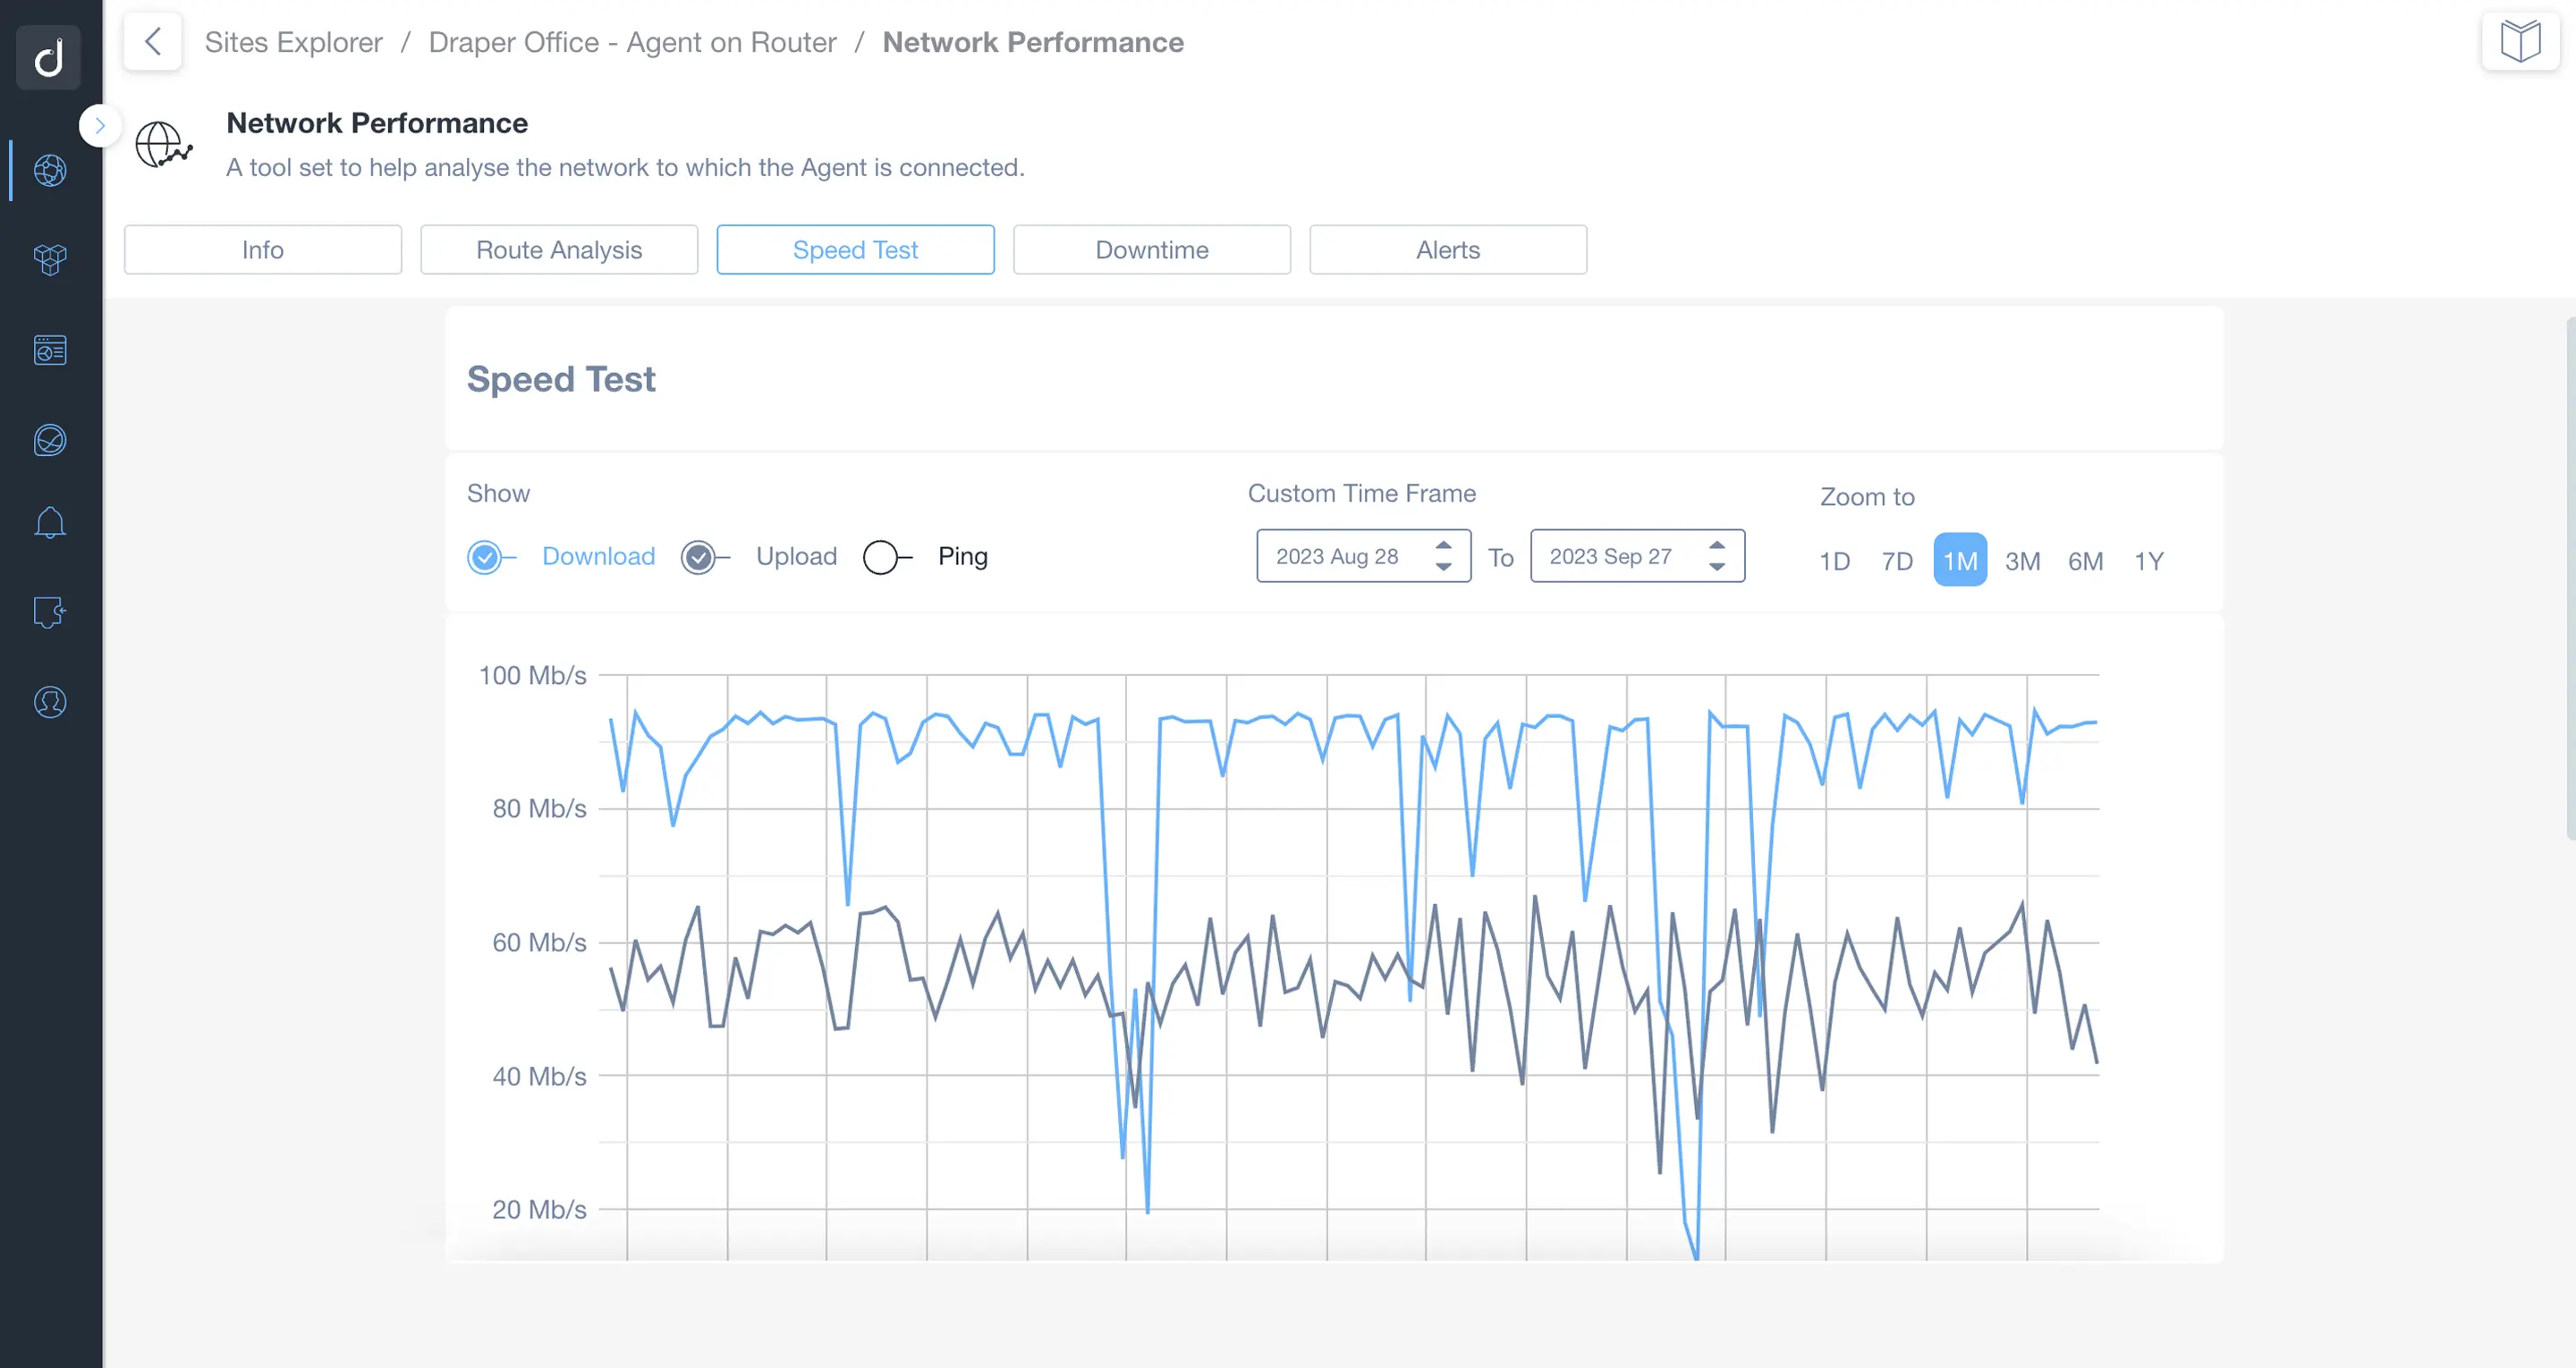Open the Domotz logo in the sidebar
This screenshot has width=2576, height=1368.
(x=48, y=57)
